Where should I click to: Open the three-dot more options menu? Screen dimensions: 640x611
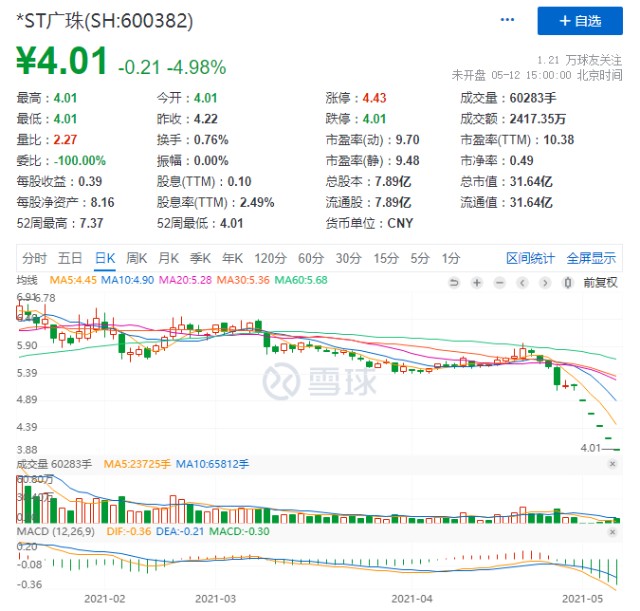507,20
